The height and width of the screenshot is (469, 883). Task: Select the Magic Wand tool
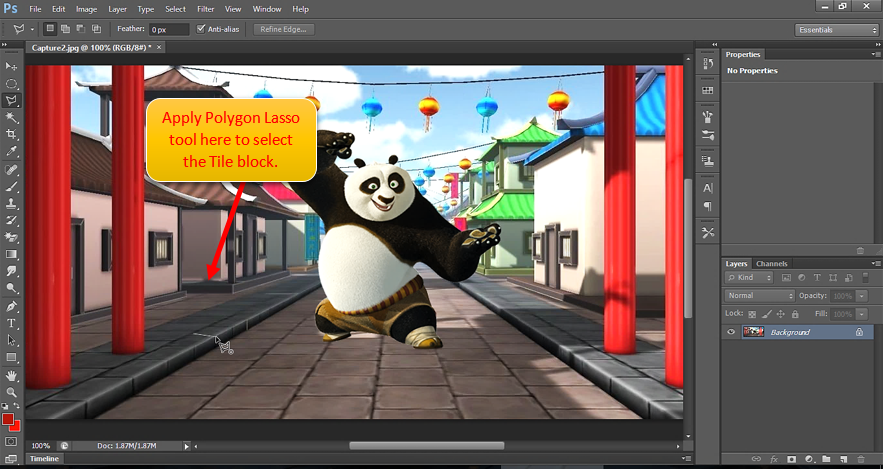pyautogui.click(x=11, y=117)
